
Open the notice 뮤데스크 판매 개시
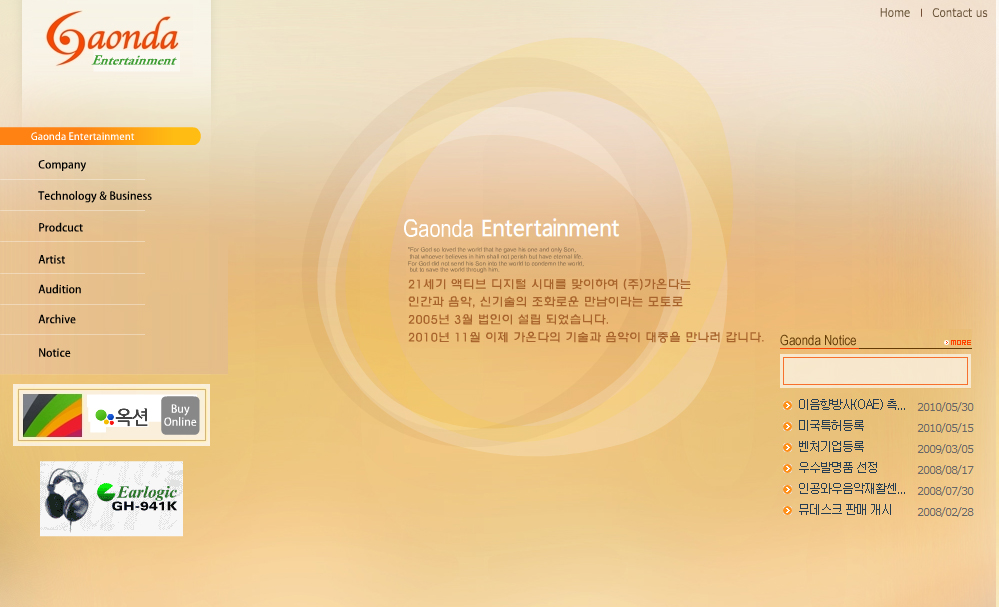[845, 510]
